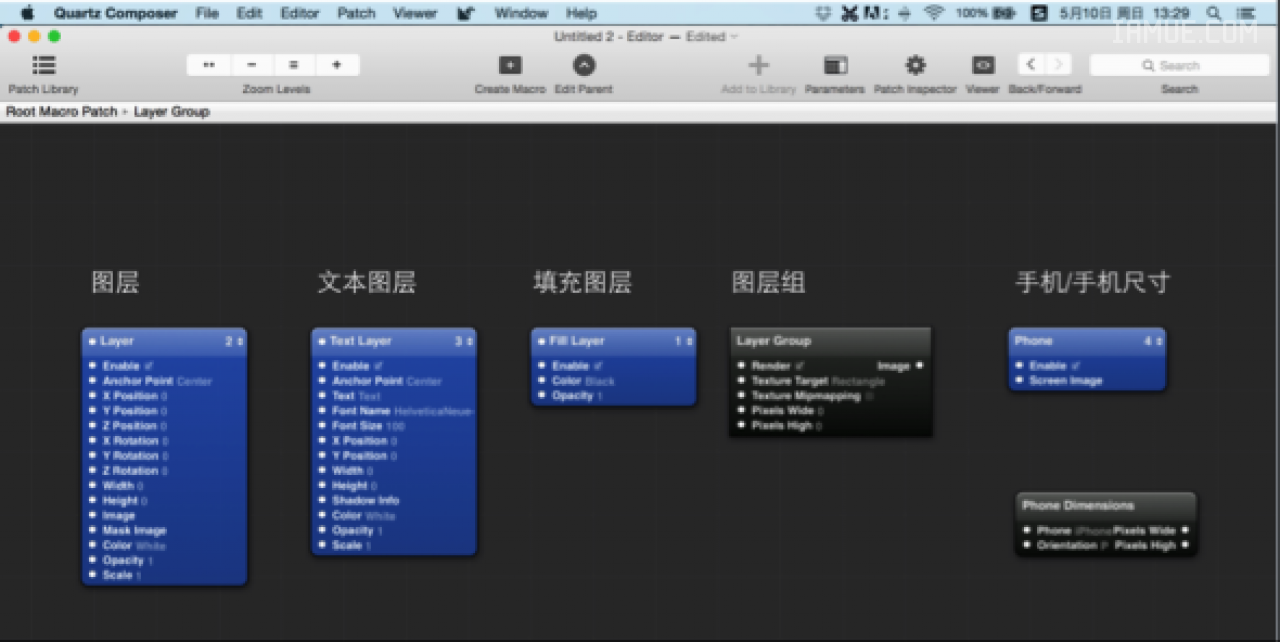Toggle Enable checkbox on the Text Layer patch
The width and height of the screenshot is (1280, 642).
(378, 366)
